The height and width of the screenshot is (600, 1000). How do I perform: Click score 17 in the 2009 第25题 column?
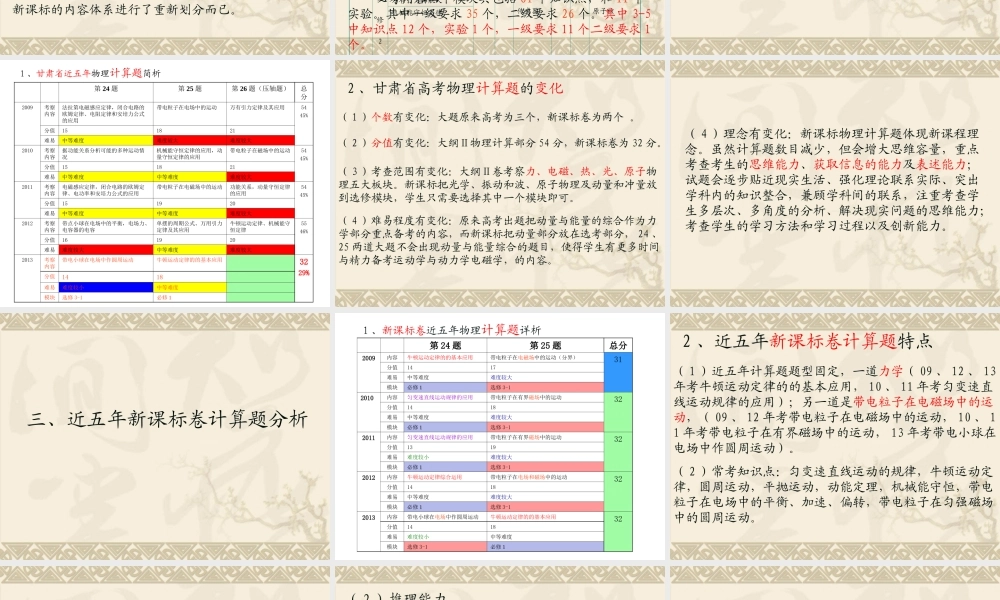click(x=493, y=367)
